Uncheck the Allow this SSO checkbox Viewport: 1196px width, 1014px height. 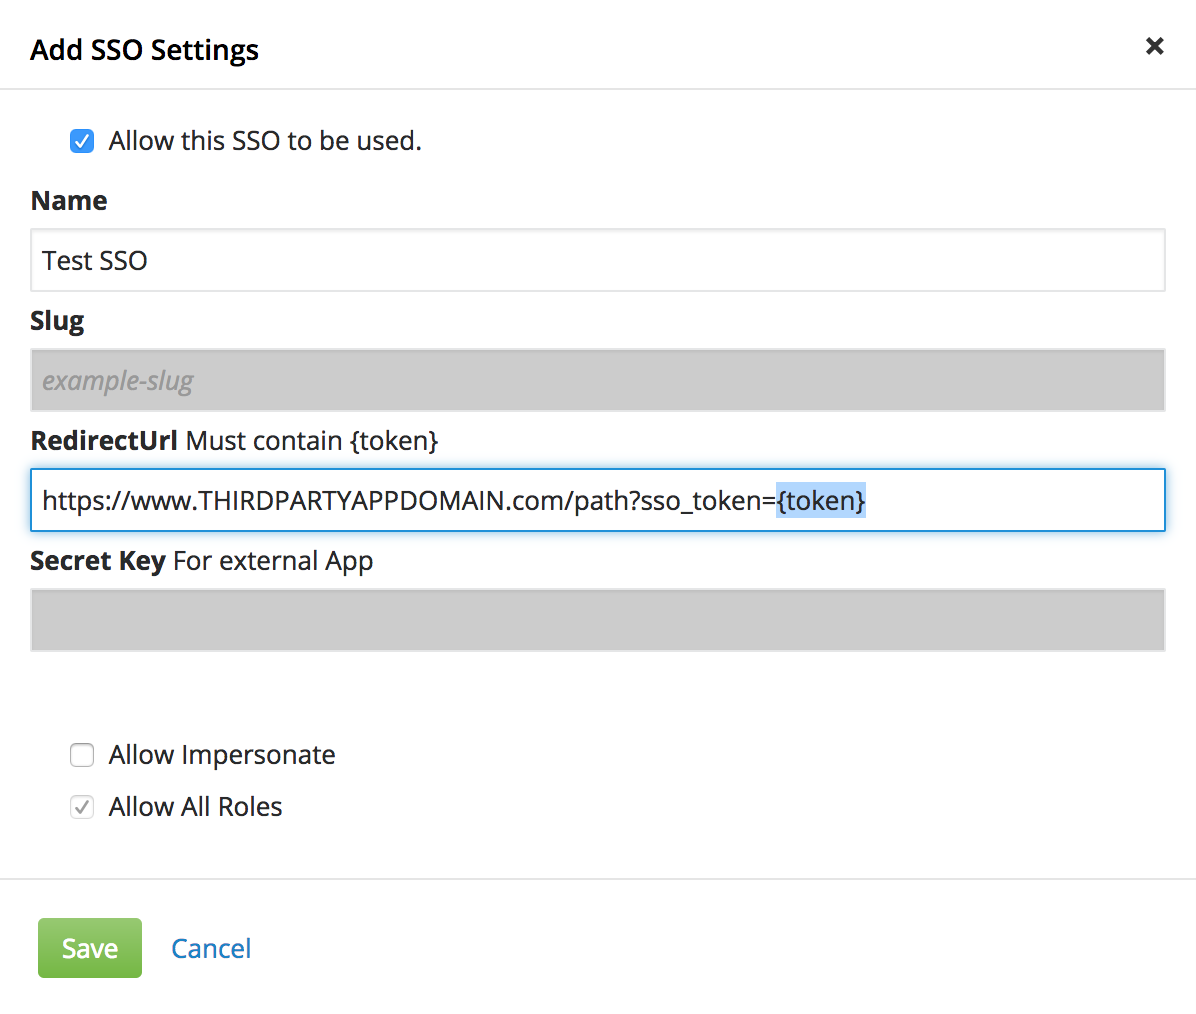pos(82,141)
